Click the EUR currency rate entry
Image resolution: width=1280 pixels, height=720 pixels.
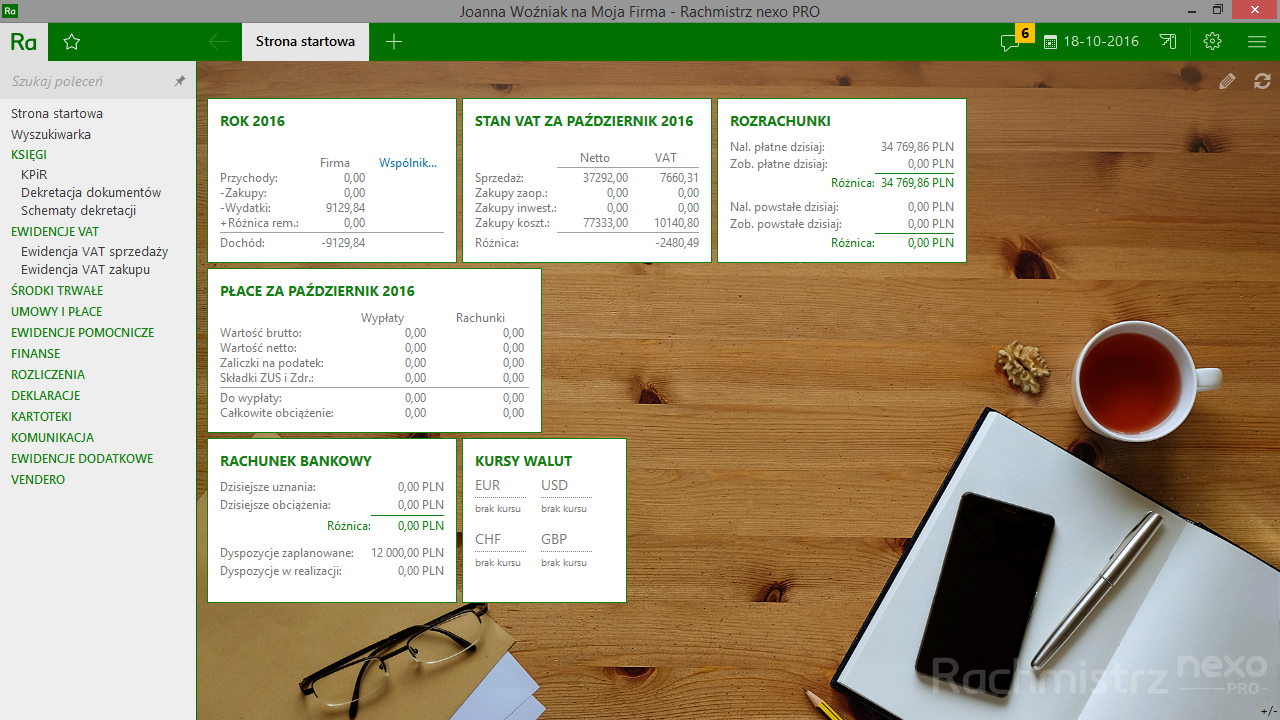pyautogui.click(x=488, y=486)
